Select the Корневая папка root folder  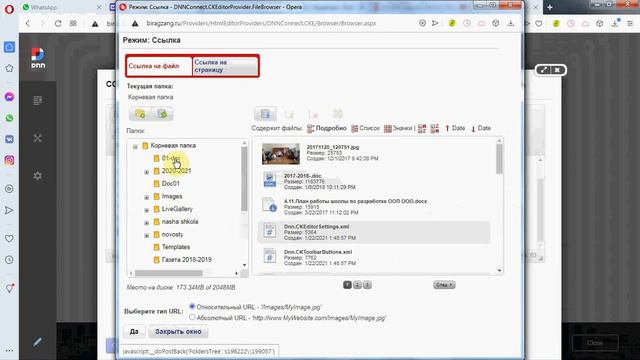tap(173, 145)
